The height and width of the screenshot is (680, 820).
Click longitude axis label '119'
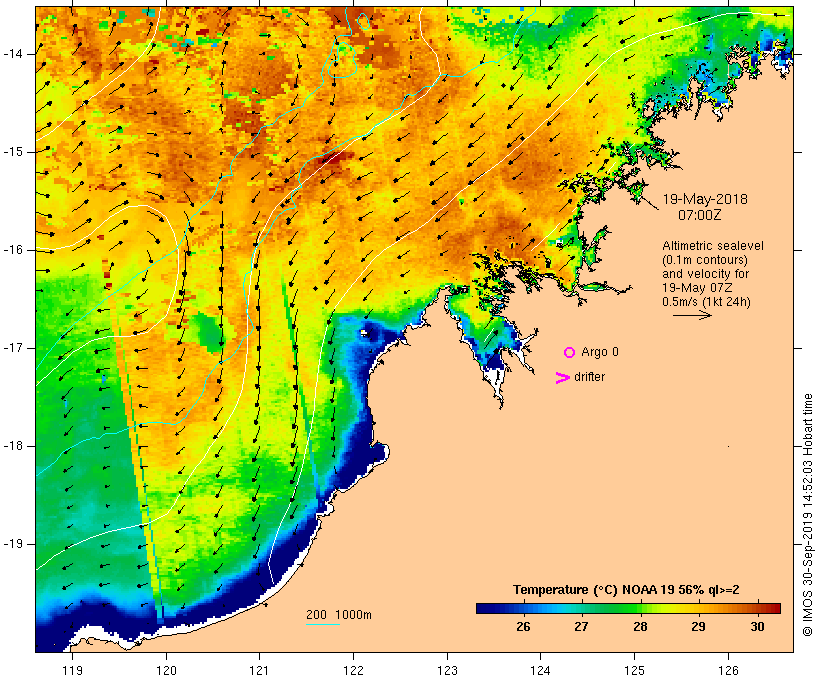(72, 670)
